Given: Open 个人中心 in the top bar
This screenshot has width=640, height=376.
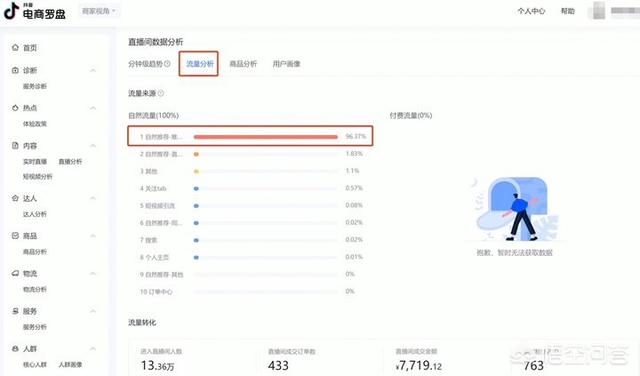Looking at the screenshot, I should tap(531, 11).
